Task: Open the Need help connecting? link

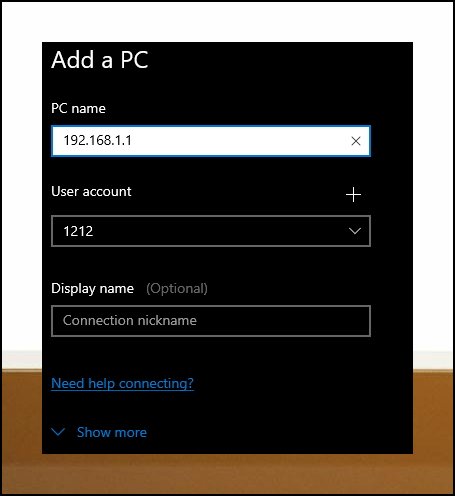Action: pos(122,383)
